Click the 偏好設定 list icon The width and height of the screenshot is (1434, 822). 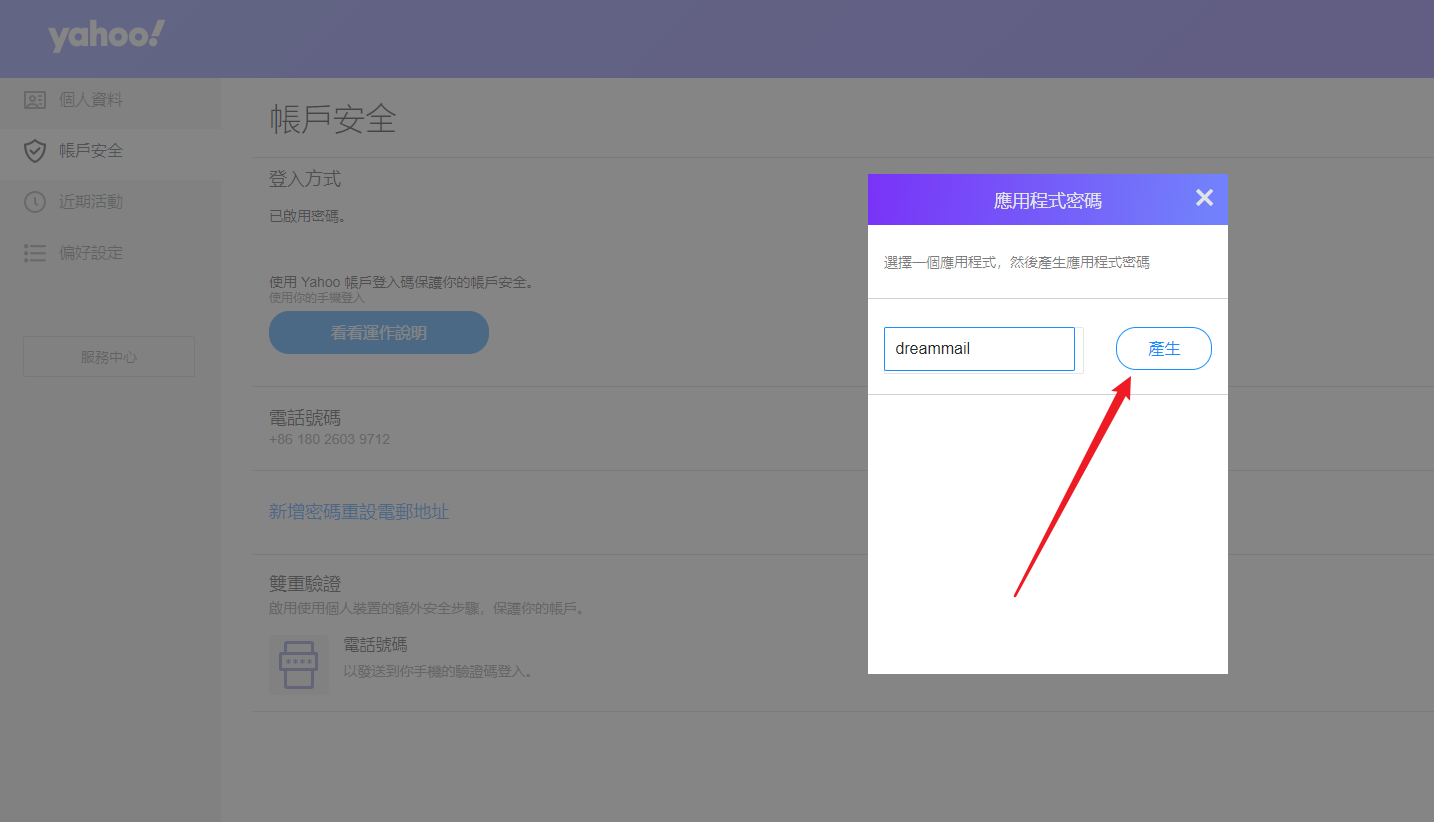tap(35, 253)
